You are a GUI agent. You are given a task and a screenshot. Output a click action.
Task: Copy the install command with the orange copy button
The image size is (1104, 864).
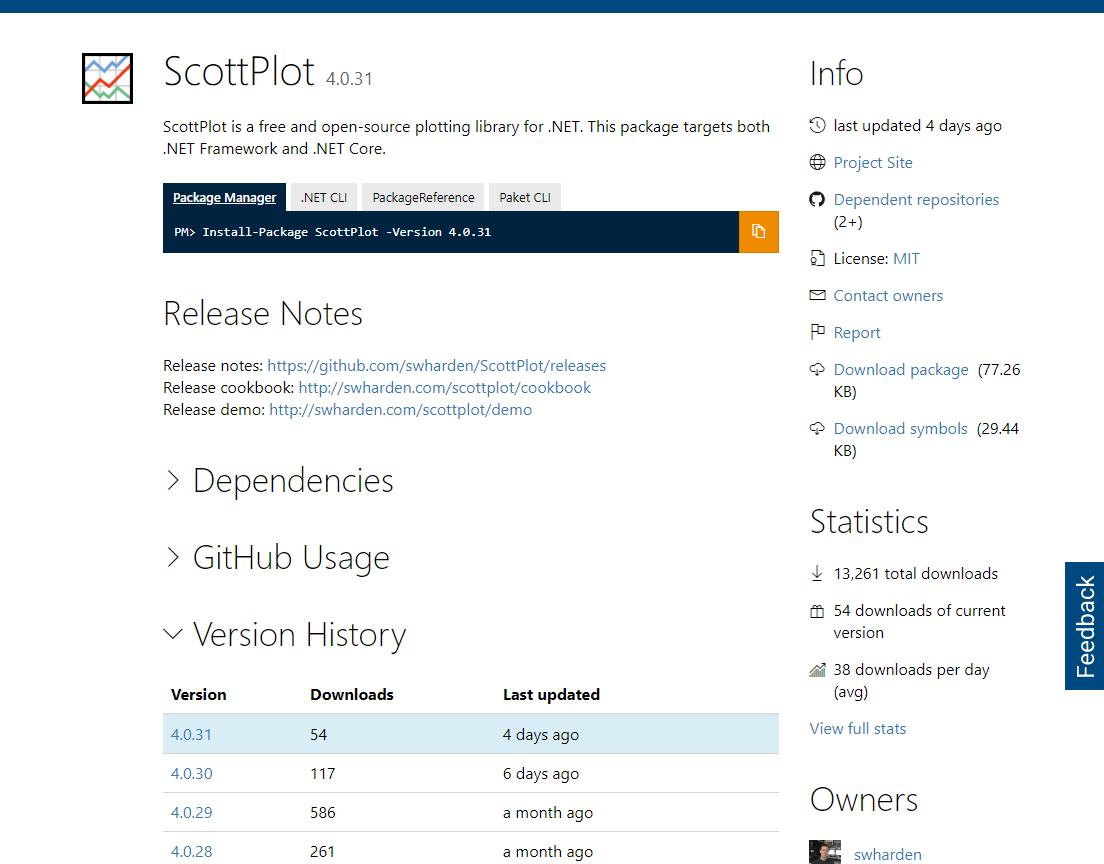click(x=758, y=232)
